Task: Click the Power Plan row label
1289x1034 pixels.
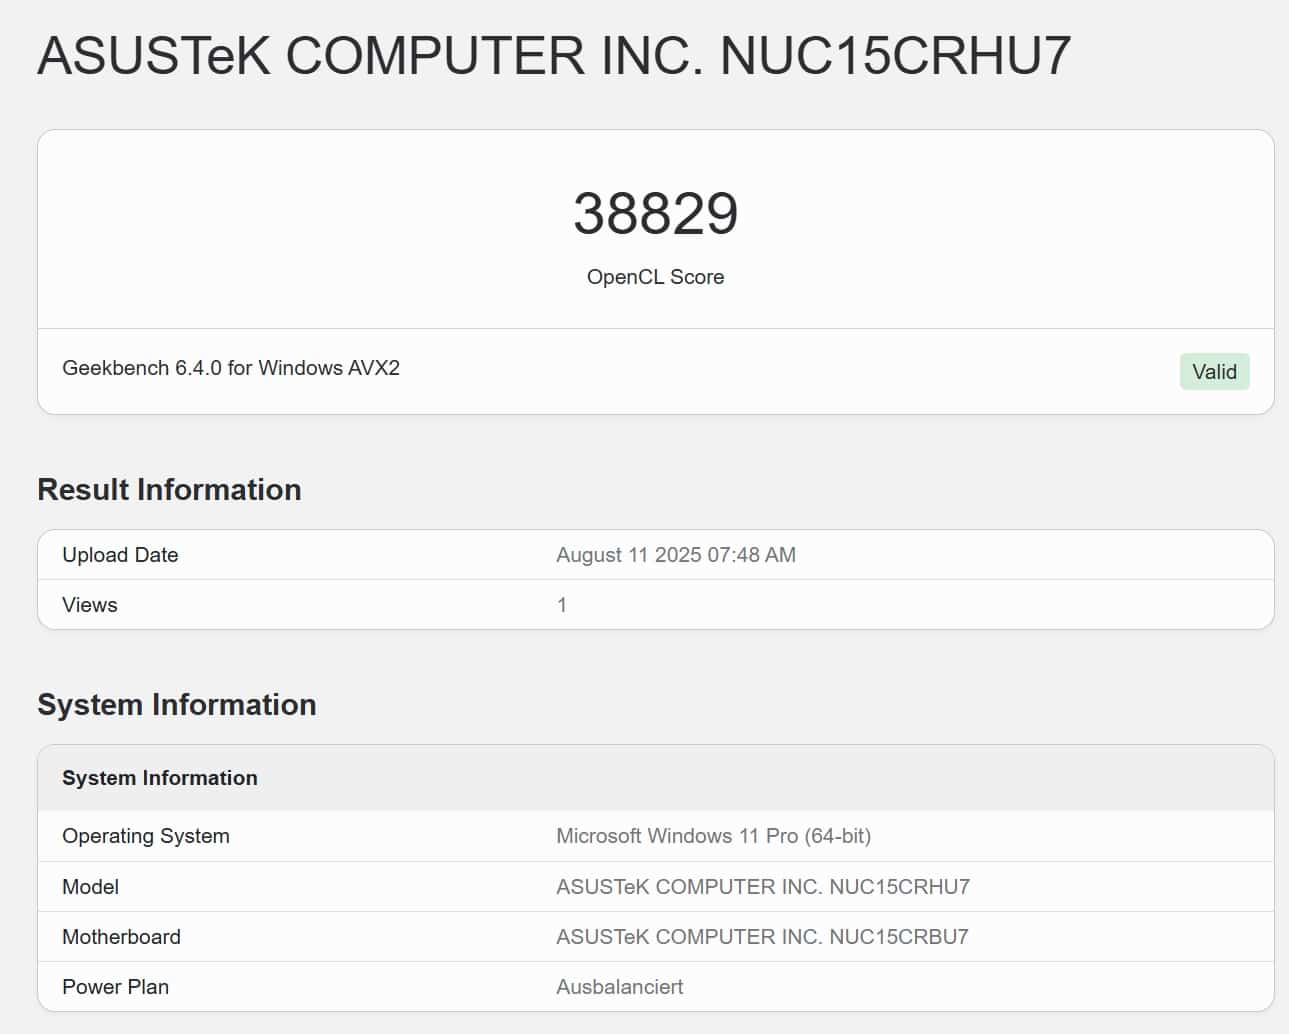Action: pos(115,987)
